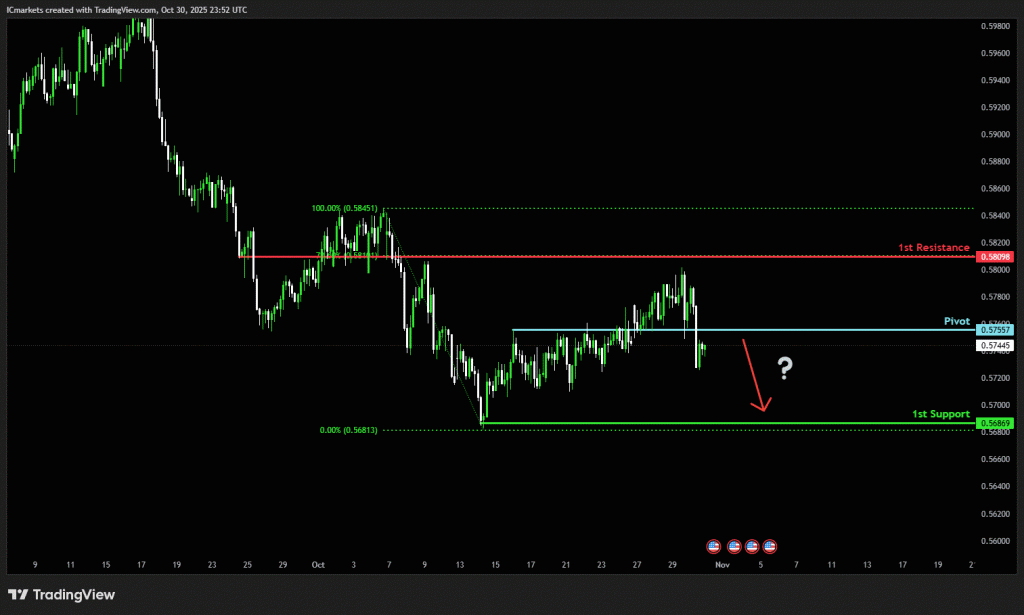Select the 'Pivot' text label
Viewport: 1024px width, 615px height.
pyautogui.click(x=957, y=321)
